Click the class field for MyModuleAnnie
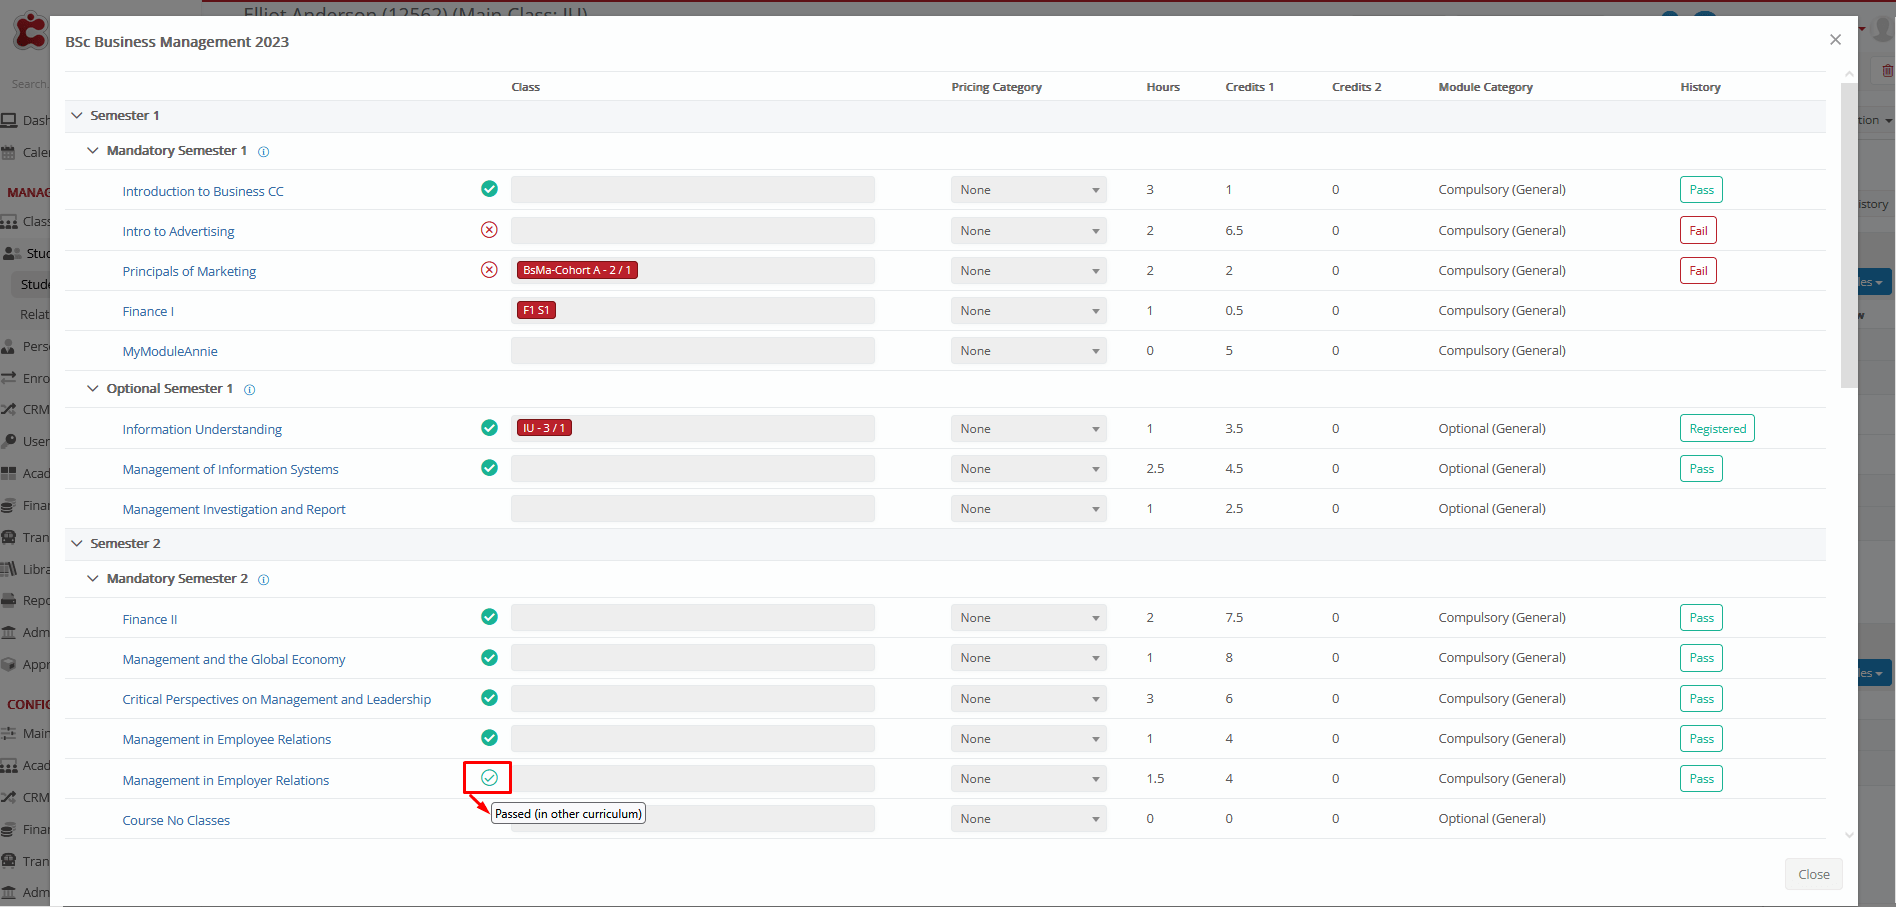 [x=692, y=351]
